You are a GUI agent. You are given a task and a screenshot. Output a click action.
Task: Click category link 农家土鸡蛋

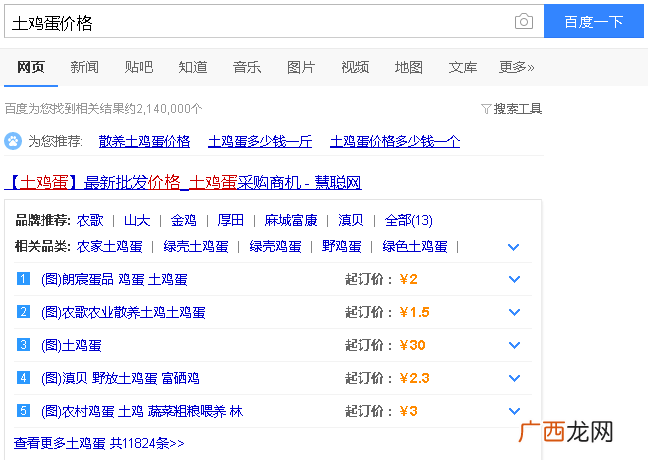coord(110,247)
